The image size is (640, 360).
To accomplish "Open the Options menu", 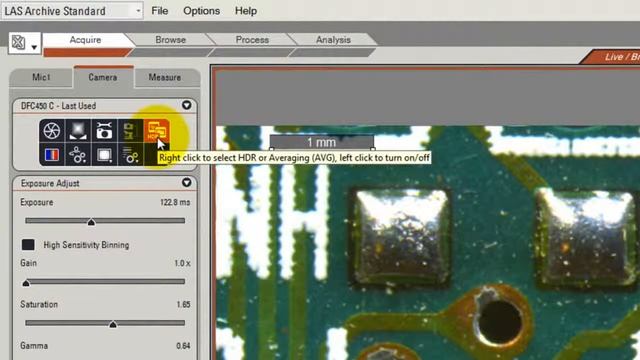I will pos(201,11).
